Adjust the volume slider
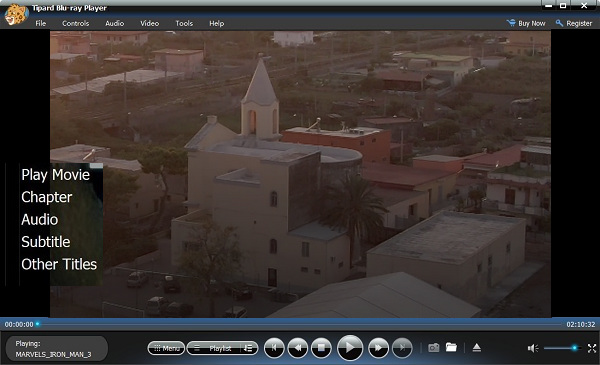The width and height of the screenshot is (600, 365). (562, 348)
